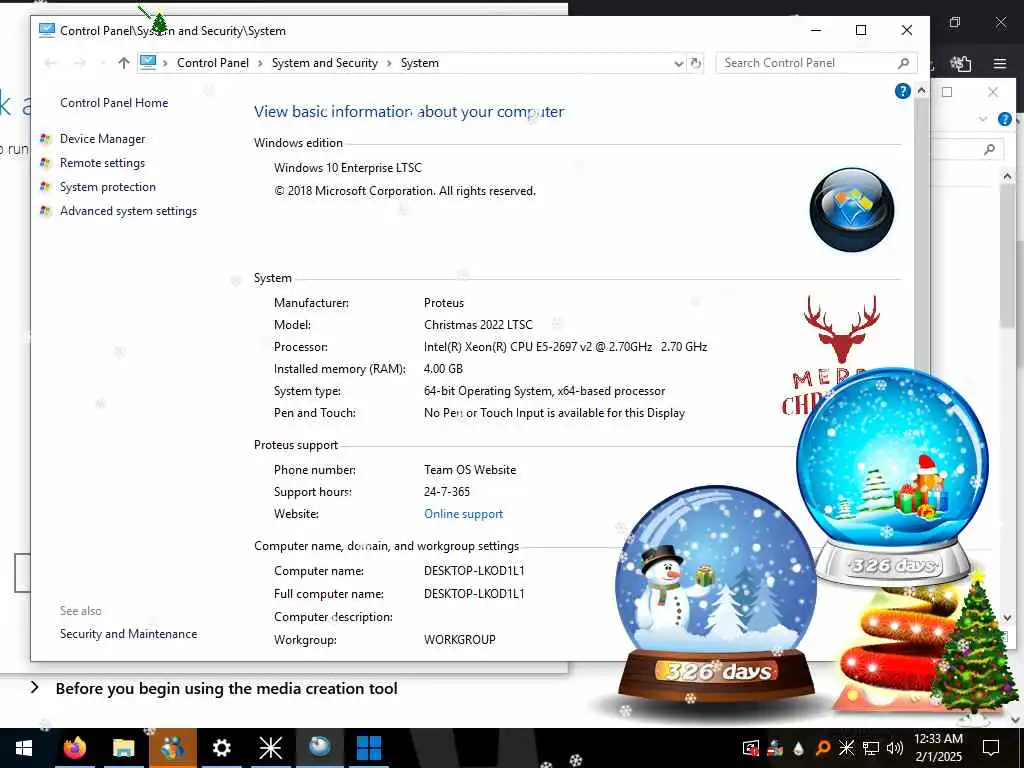Viewport: 1024px width, 768px height.
Task: Click the search magnifier in background window
Action: click(x=989, y=150)
